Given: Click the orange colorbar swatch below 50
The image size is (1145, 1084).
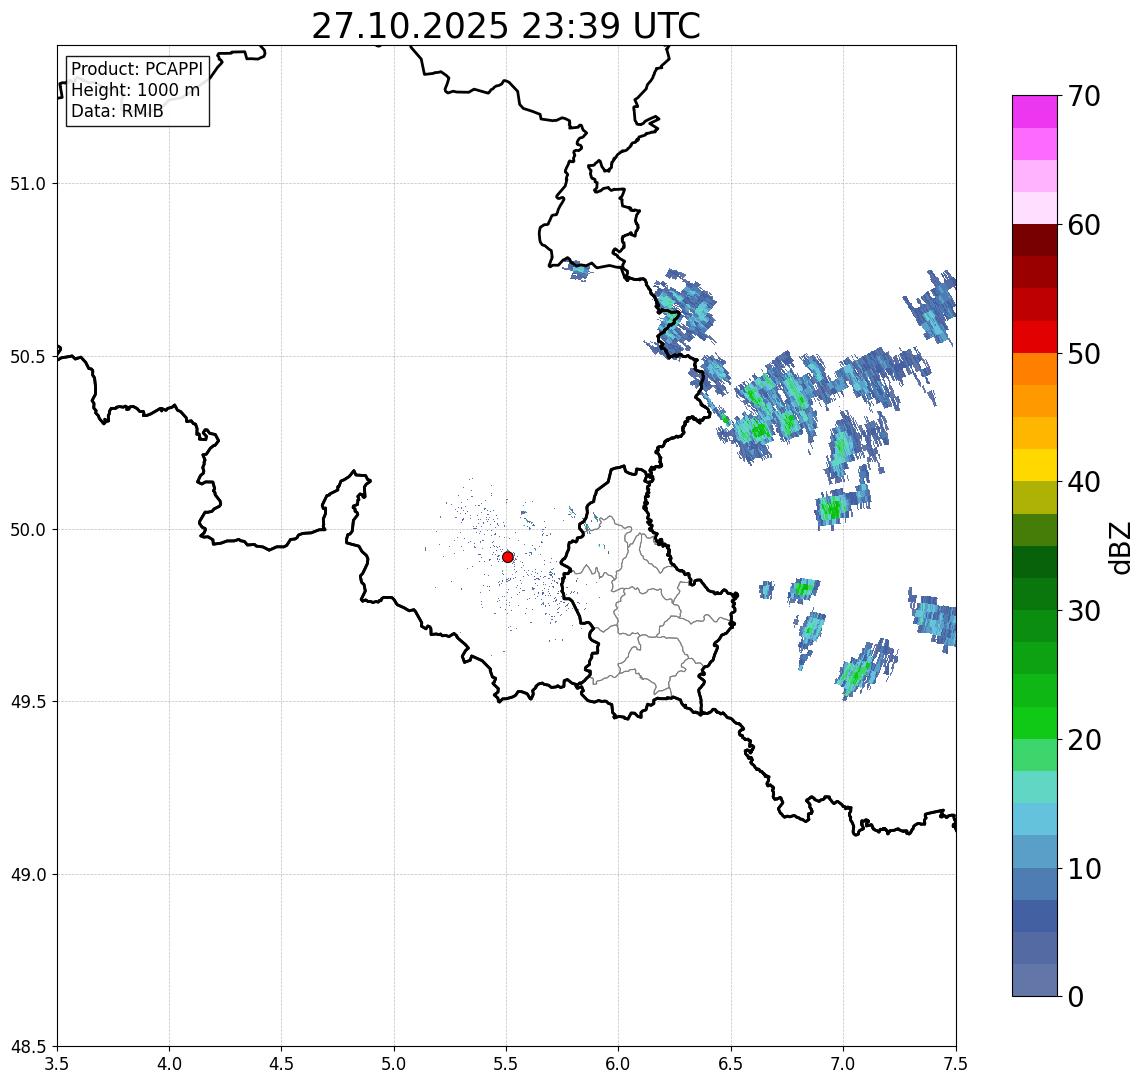Looking at the screenshot, I should pyautogui.click(x=1035, y=369).
